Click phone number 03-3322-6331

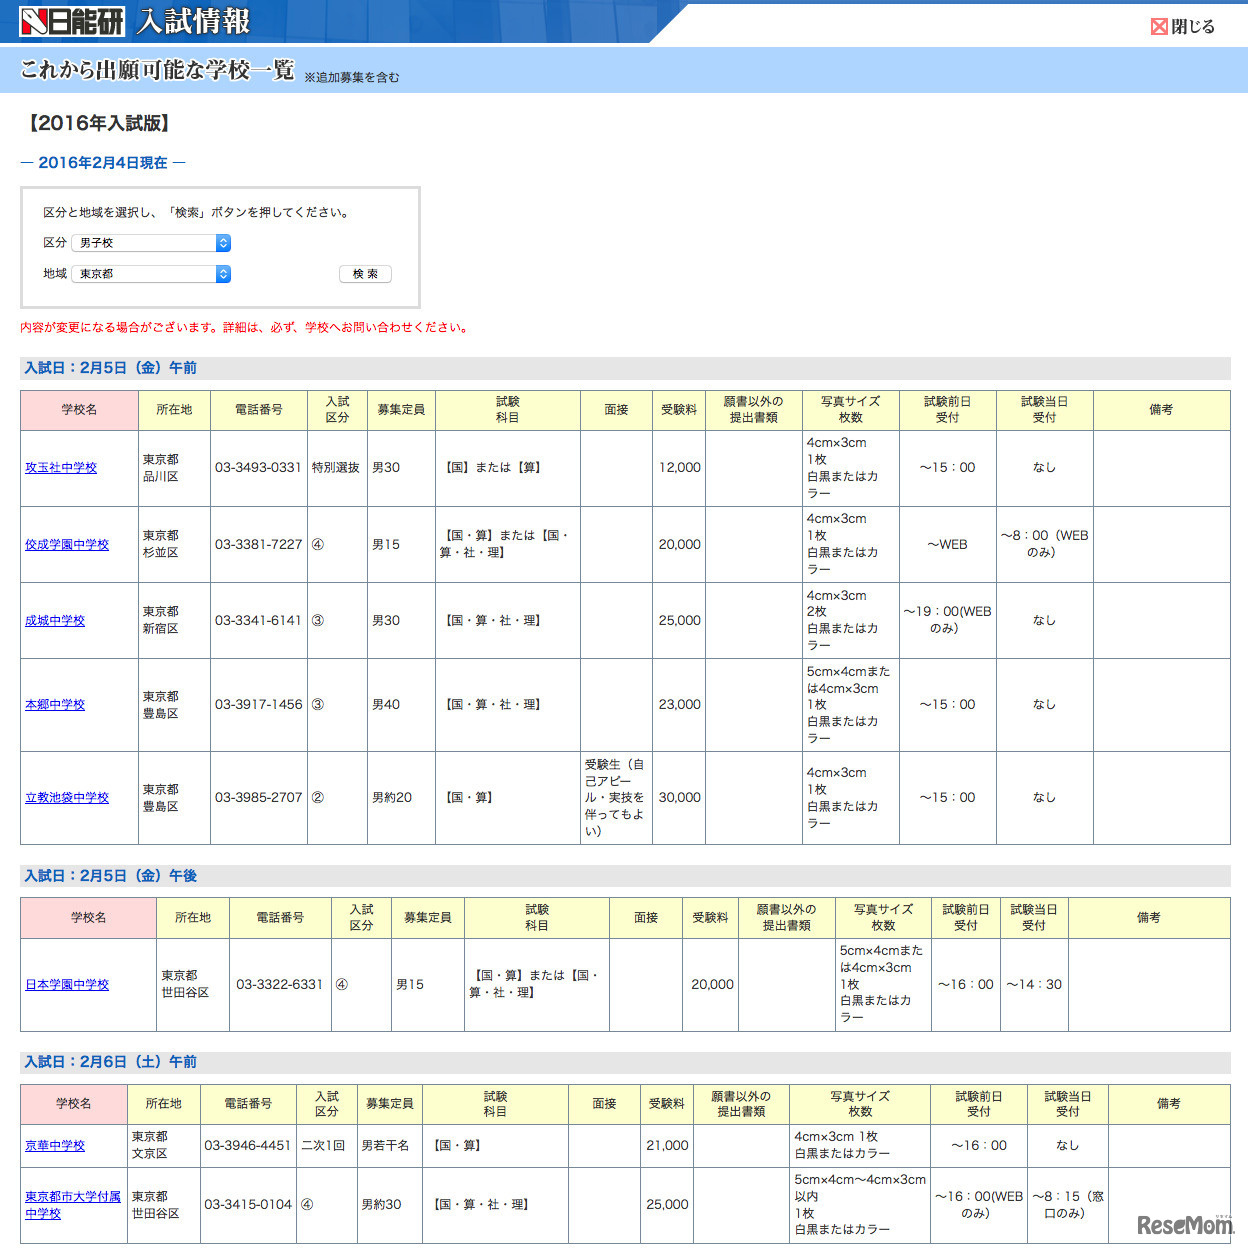click(x=279, y=985)
